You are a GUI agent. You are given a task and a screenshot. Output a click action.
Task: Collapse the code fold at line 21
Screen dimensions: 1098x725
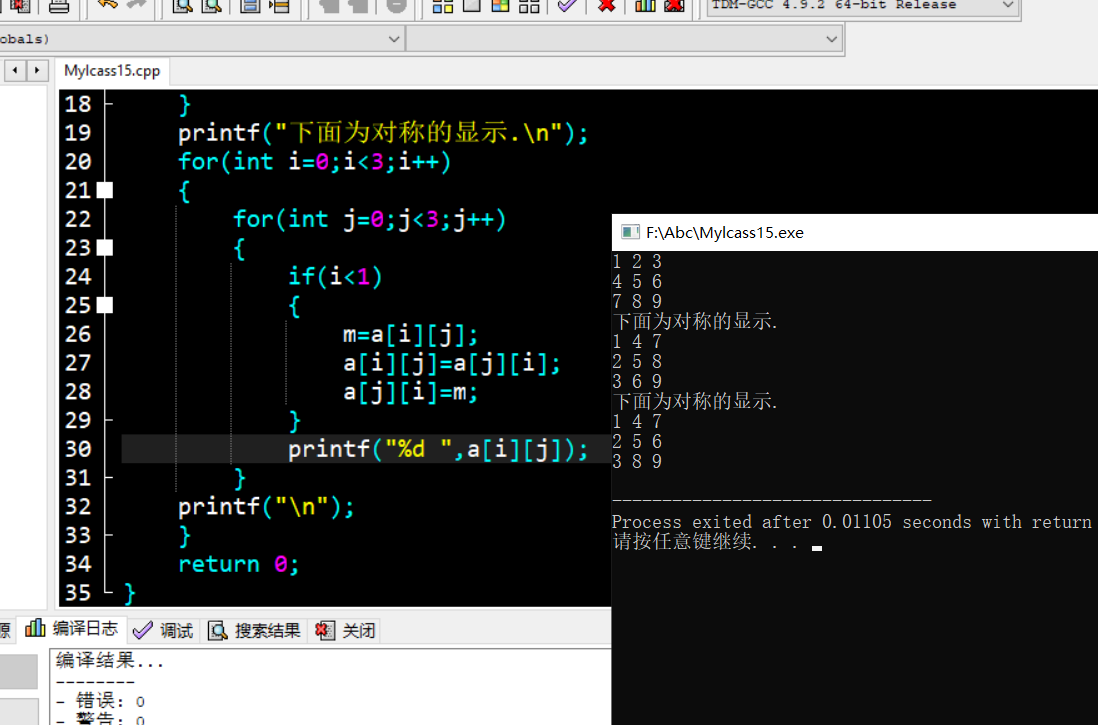coord(105,190)
